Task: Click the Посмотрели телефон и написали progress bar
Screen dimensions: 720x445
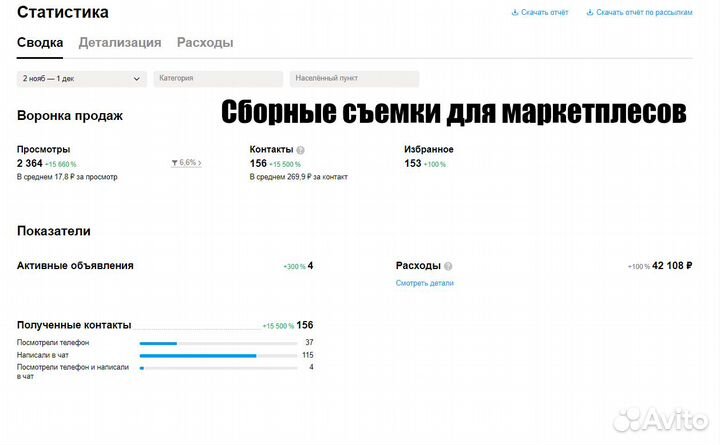Action: pyautogui.click(x=218, y=368)
